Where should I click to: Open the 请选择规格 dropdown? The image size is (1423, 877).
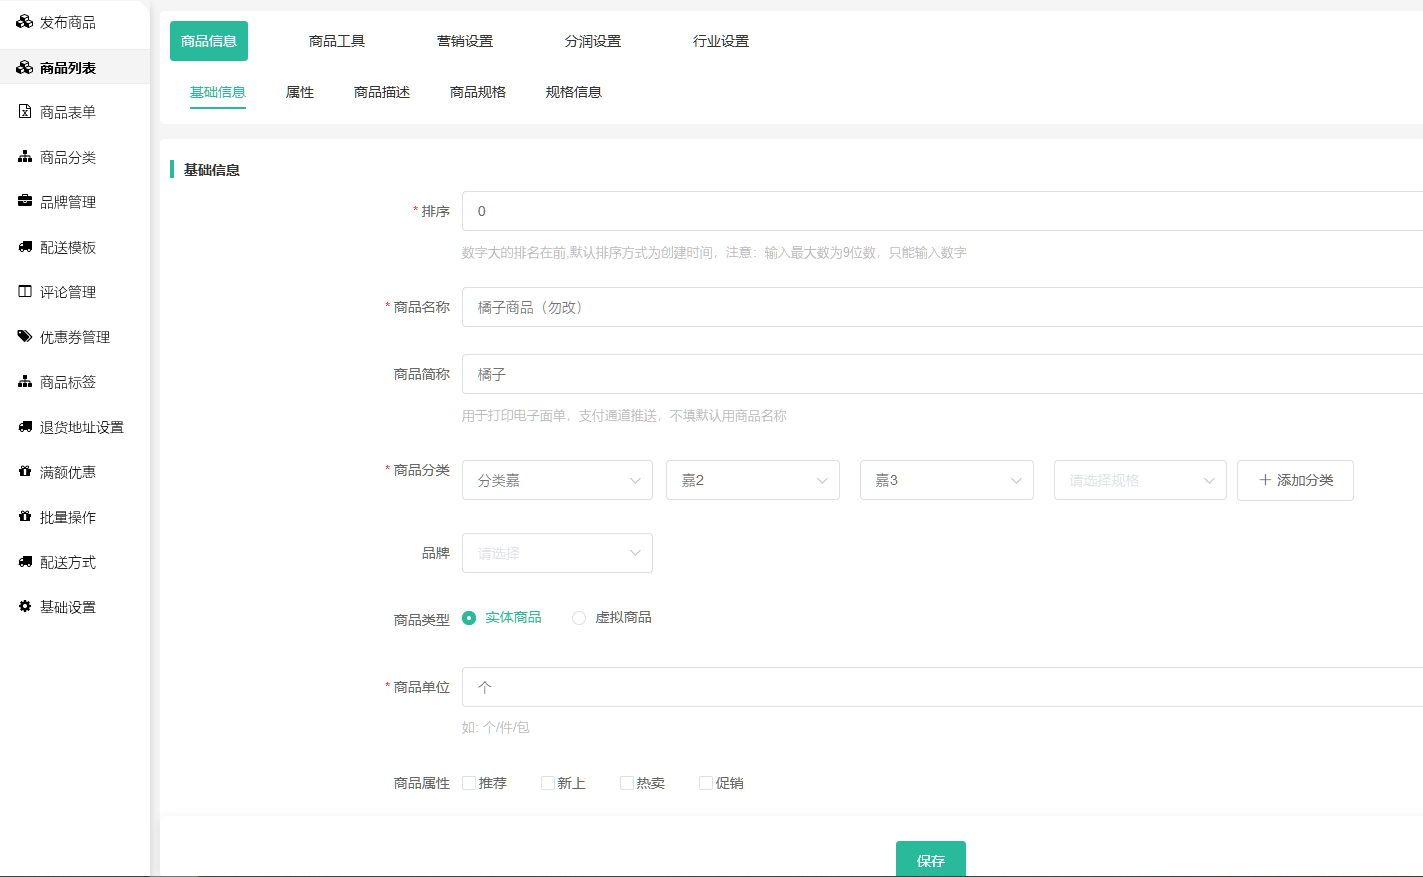point(1140,480)
